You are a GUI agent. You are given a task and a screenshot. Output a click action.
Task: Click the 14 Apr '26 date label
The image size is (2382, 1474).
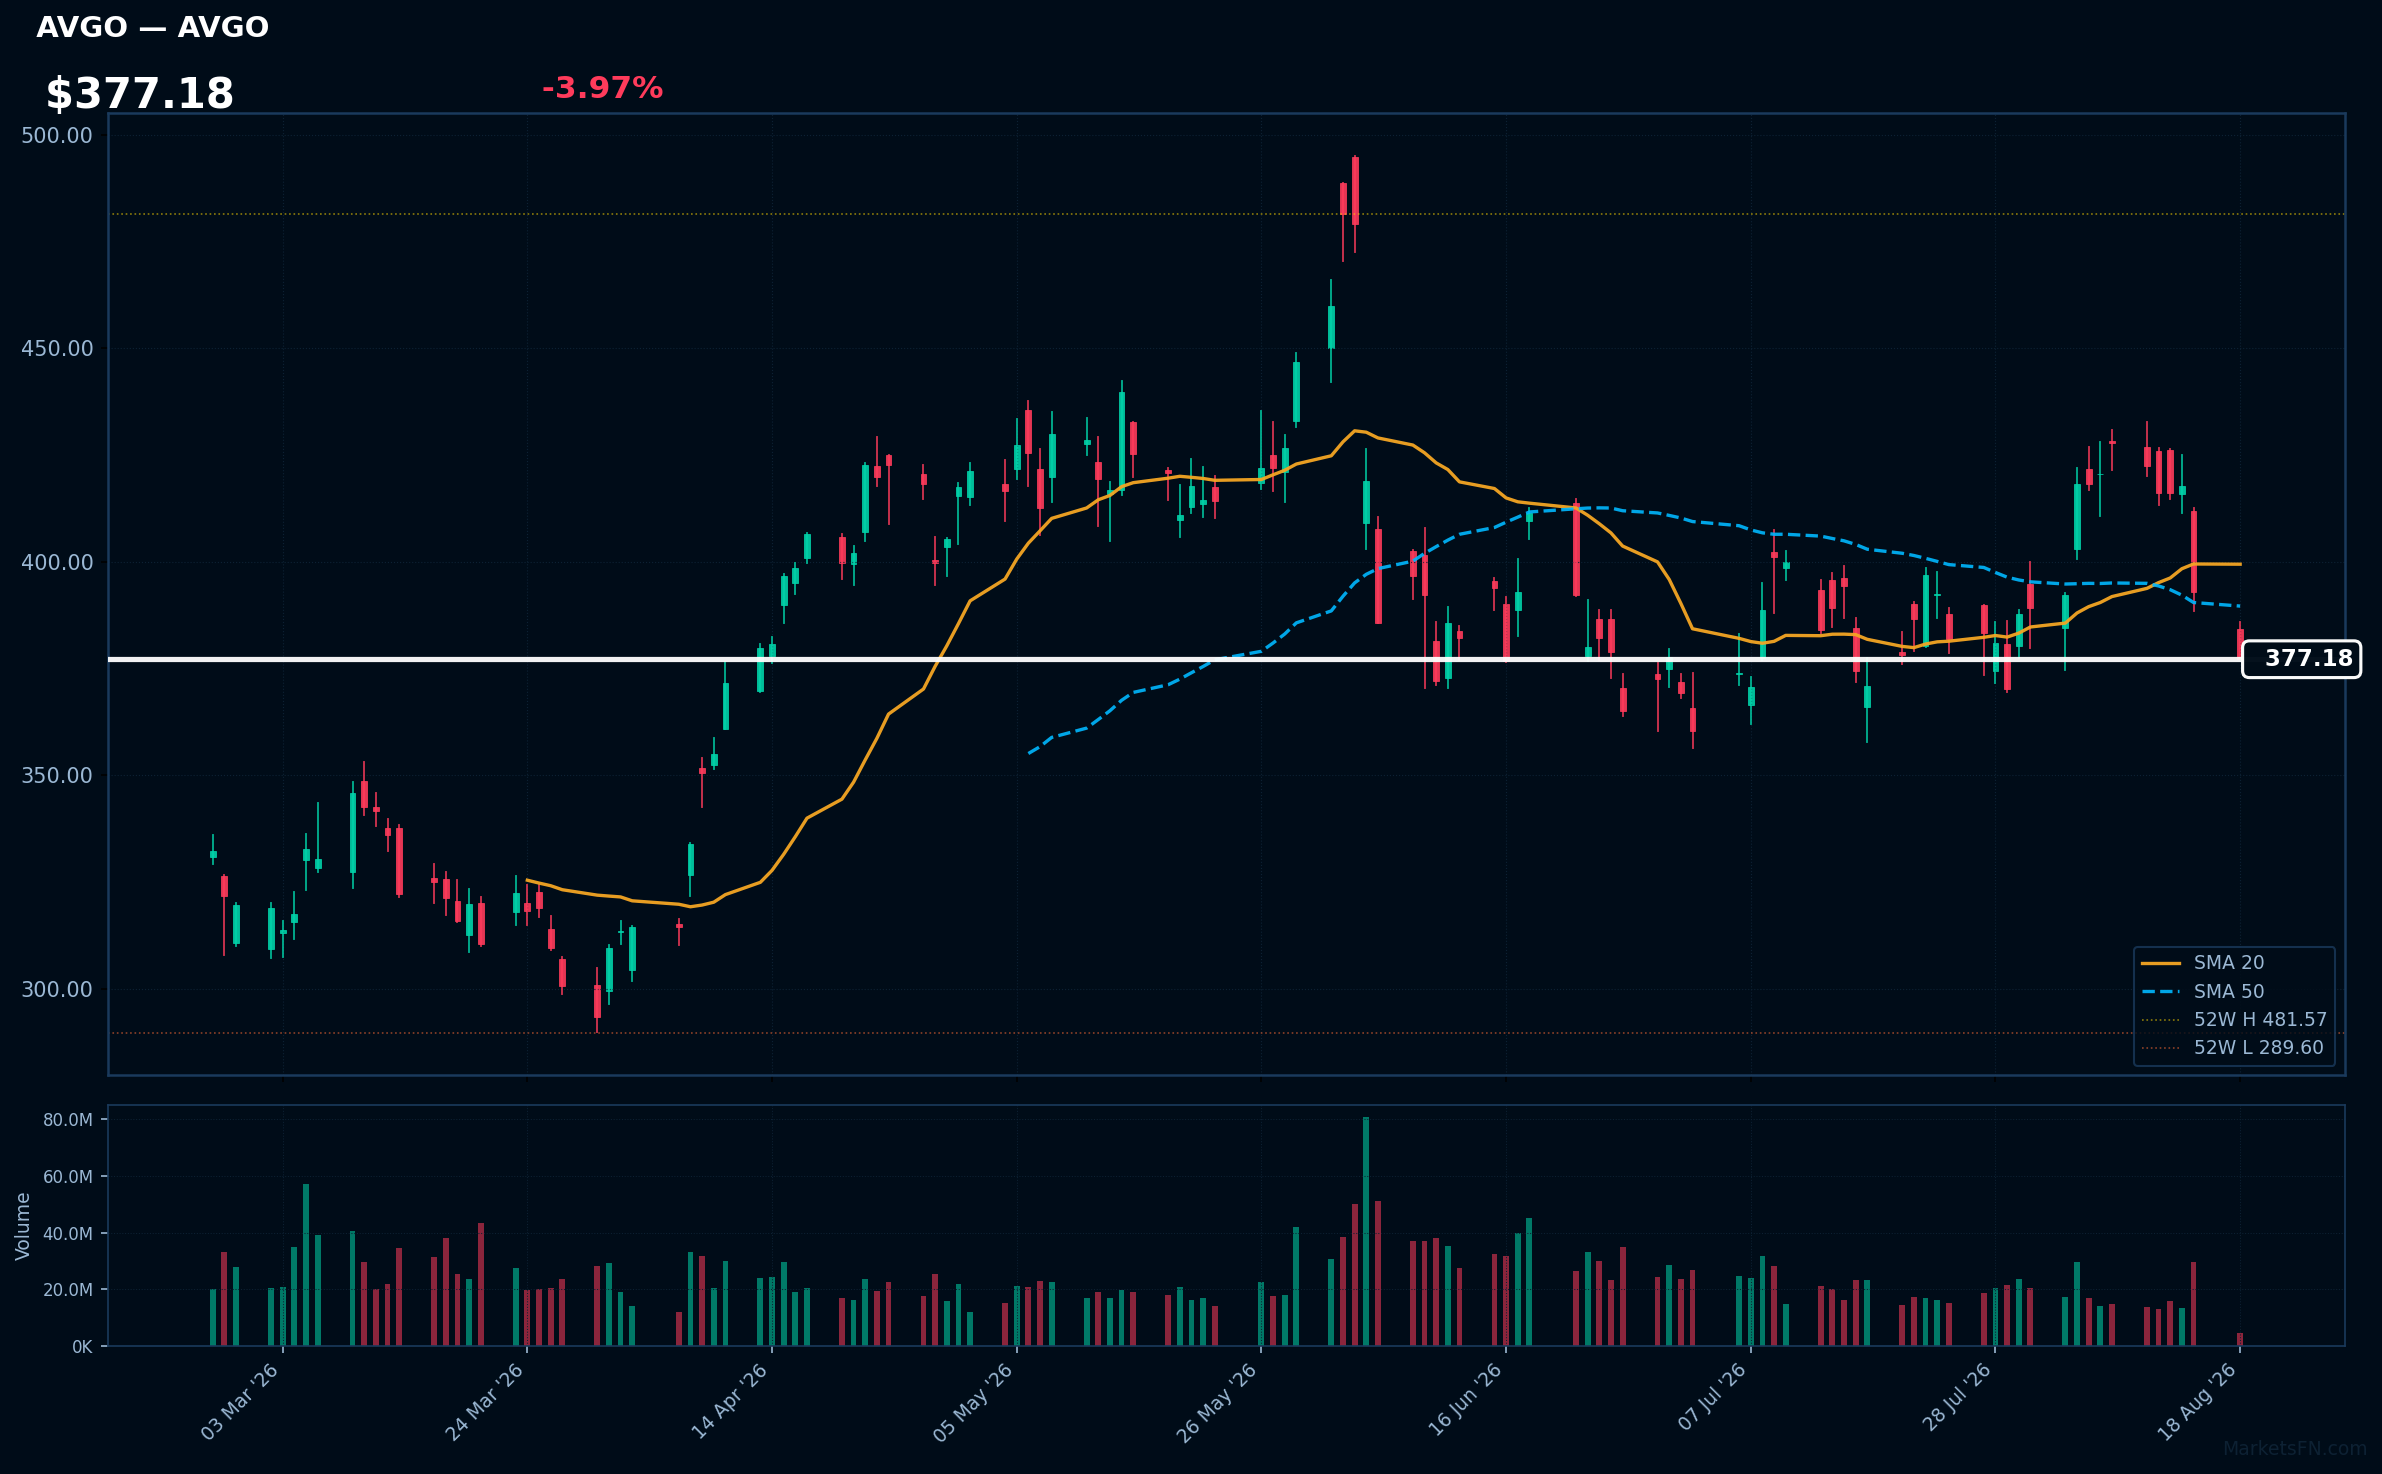(x=730, y=1402)
